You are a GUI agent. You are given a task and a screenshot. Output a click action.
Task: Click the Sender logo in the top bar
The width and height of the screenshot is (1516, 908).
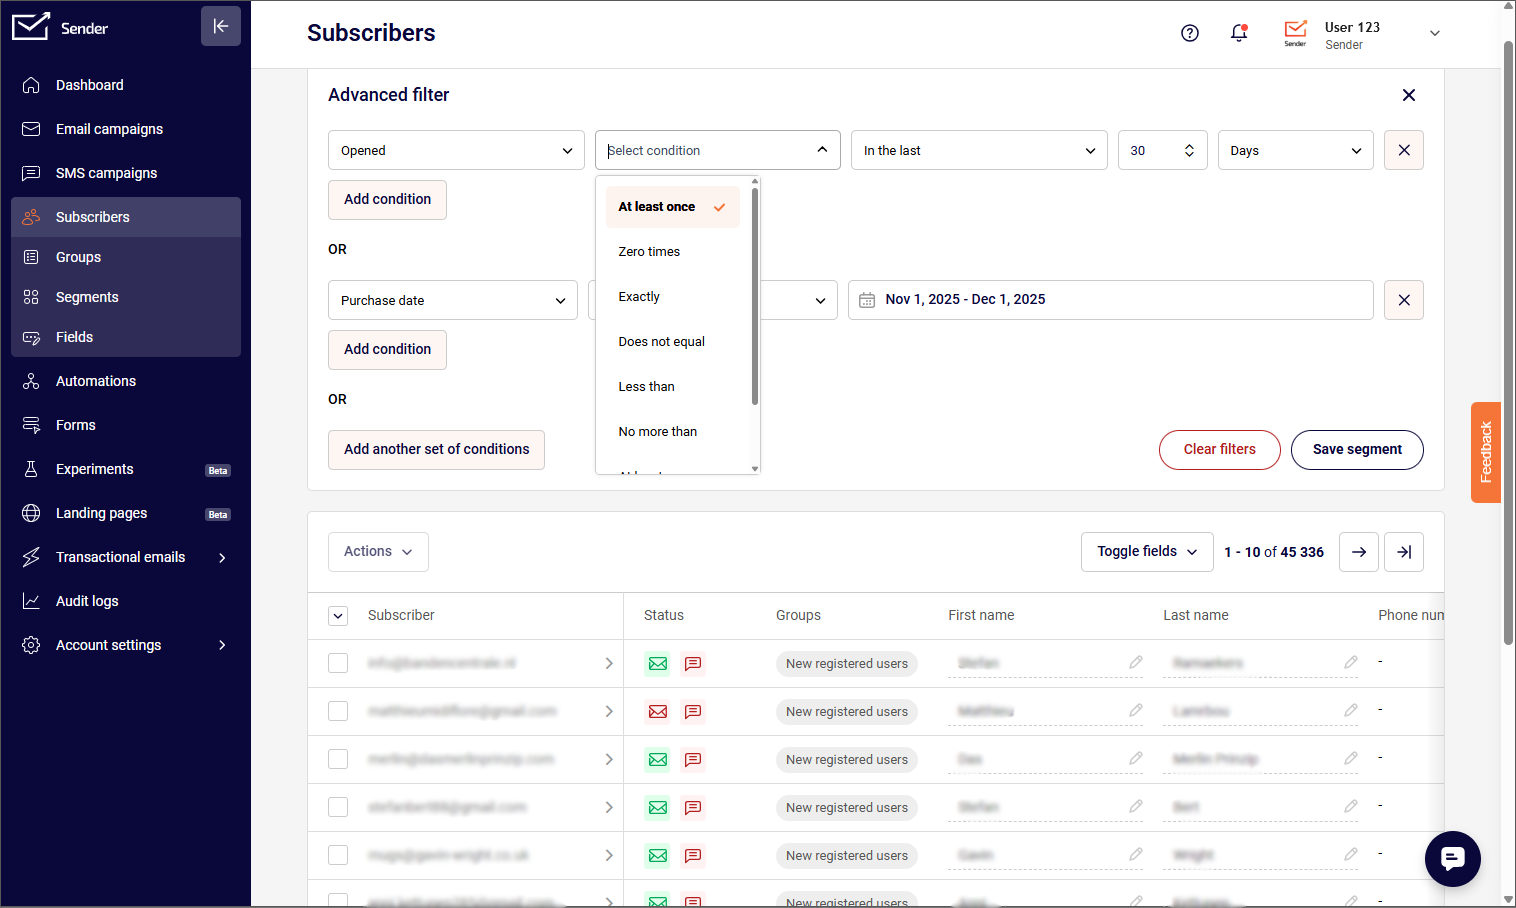pos(1295,32)
